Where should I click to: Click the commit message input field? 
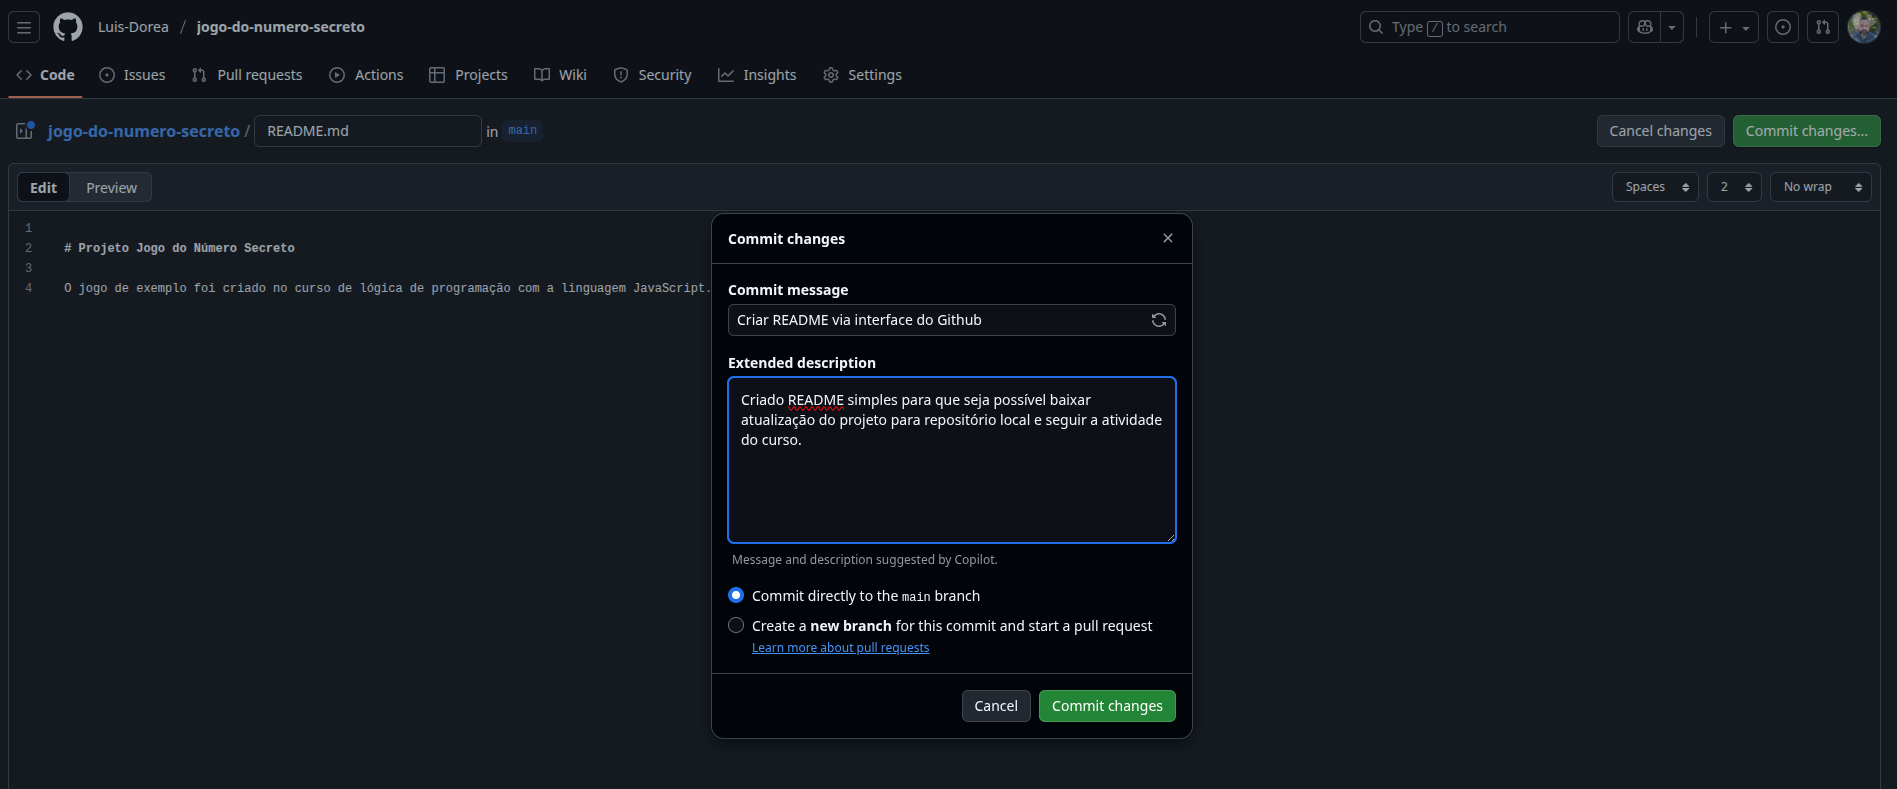940,320
